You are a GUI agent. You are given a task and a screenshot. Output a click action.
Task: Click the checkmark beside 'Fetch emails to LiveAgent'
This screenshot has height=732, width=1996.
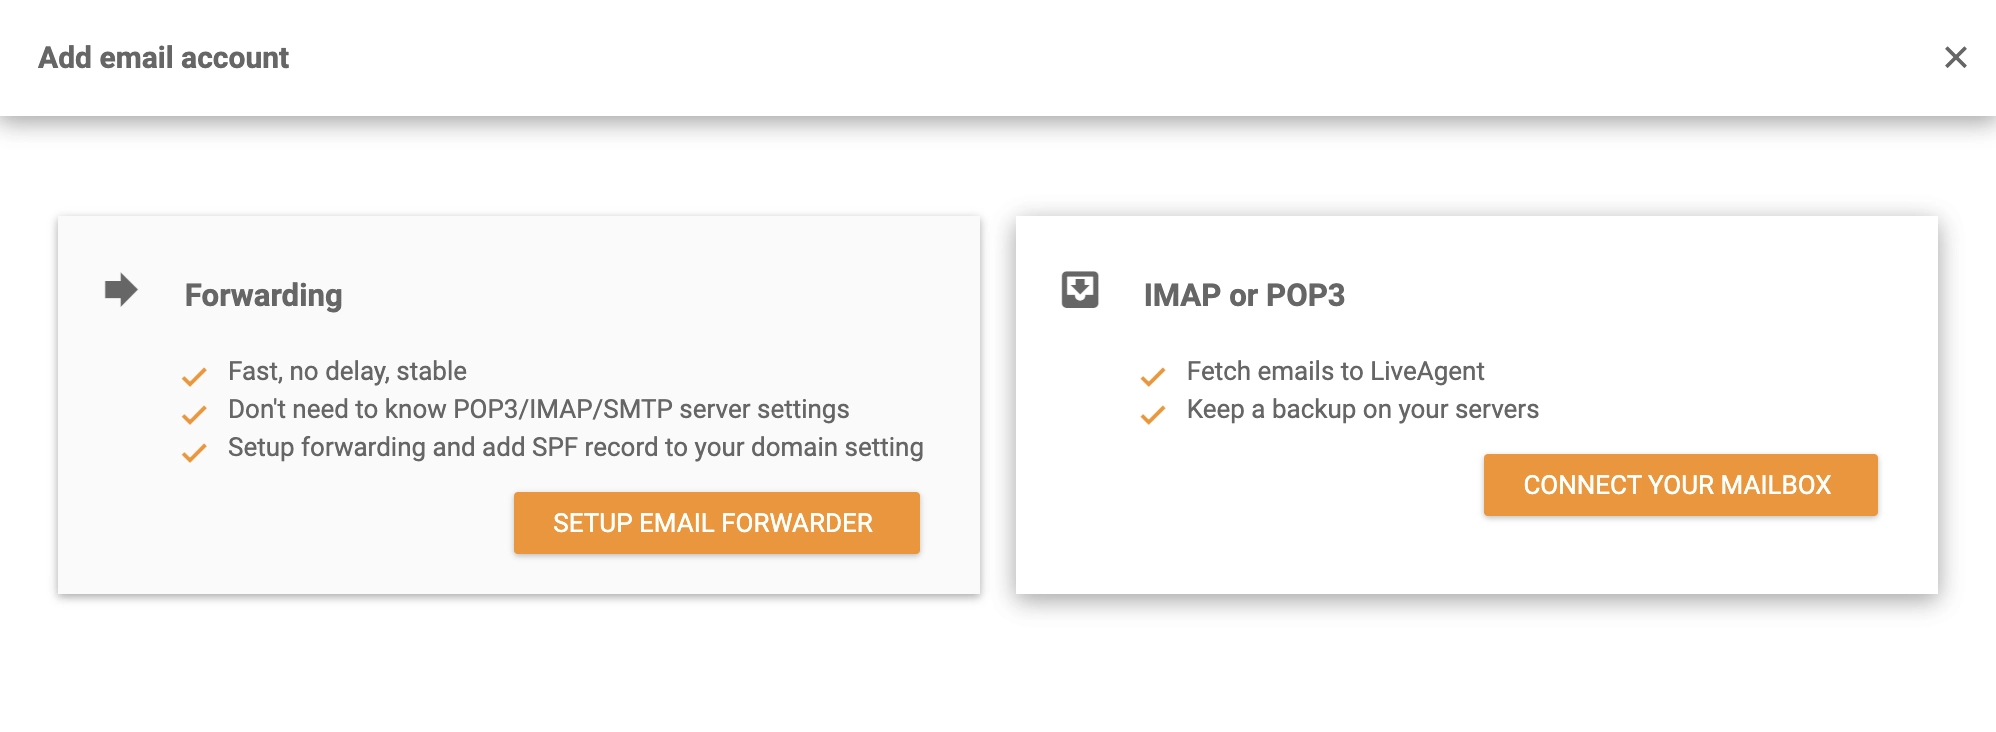pos(1154,378)
